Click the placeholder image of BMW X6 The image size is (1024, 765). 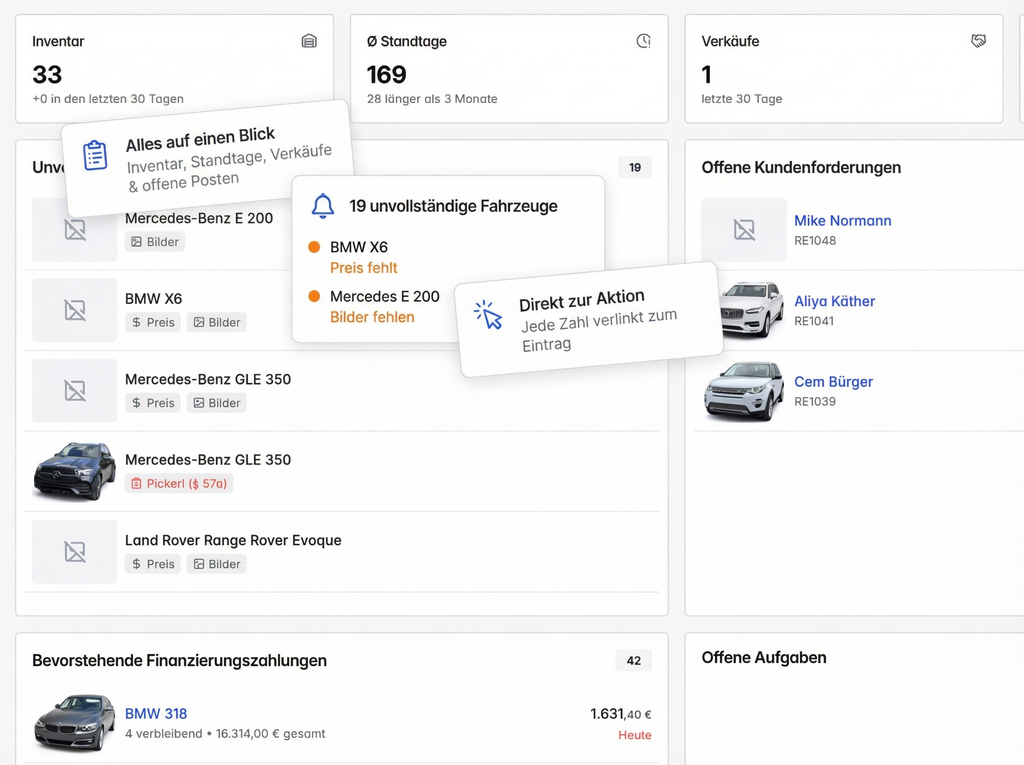pyautogui.click(x=75, y=310)
